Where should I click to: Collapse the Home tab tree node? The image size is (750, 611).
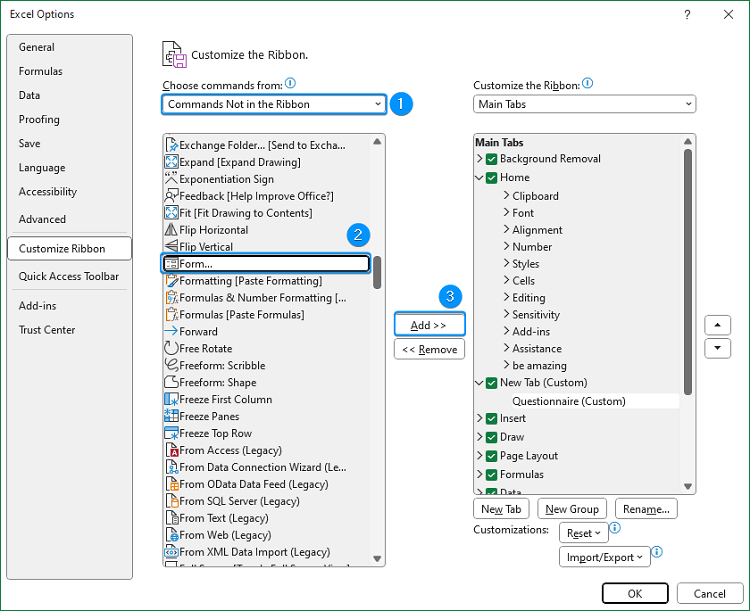coord(479,178)
